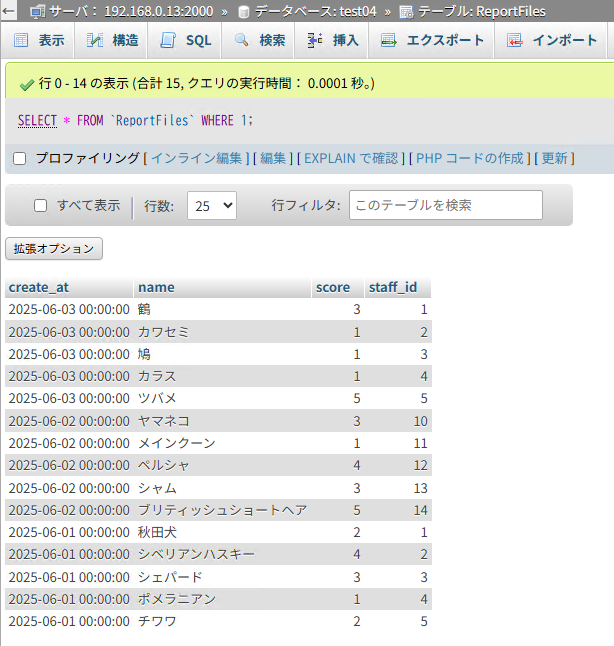Click the データベース: test04 breadcrumb link
The width and height of the screenshot is (614, 646).
[316, 12]
